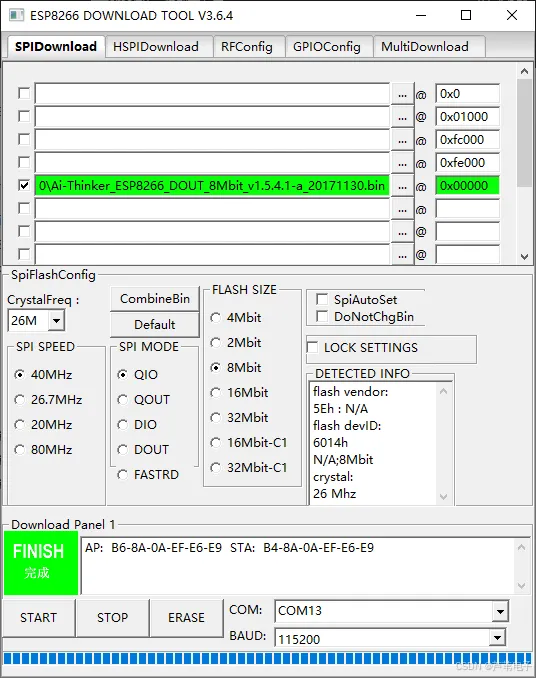
Task: Click the green FINISH status indicator
Action: 41,563
